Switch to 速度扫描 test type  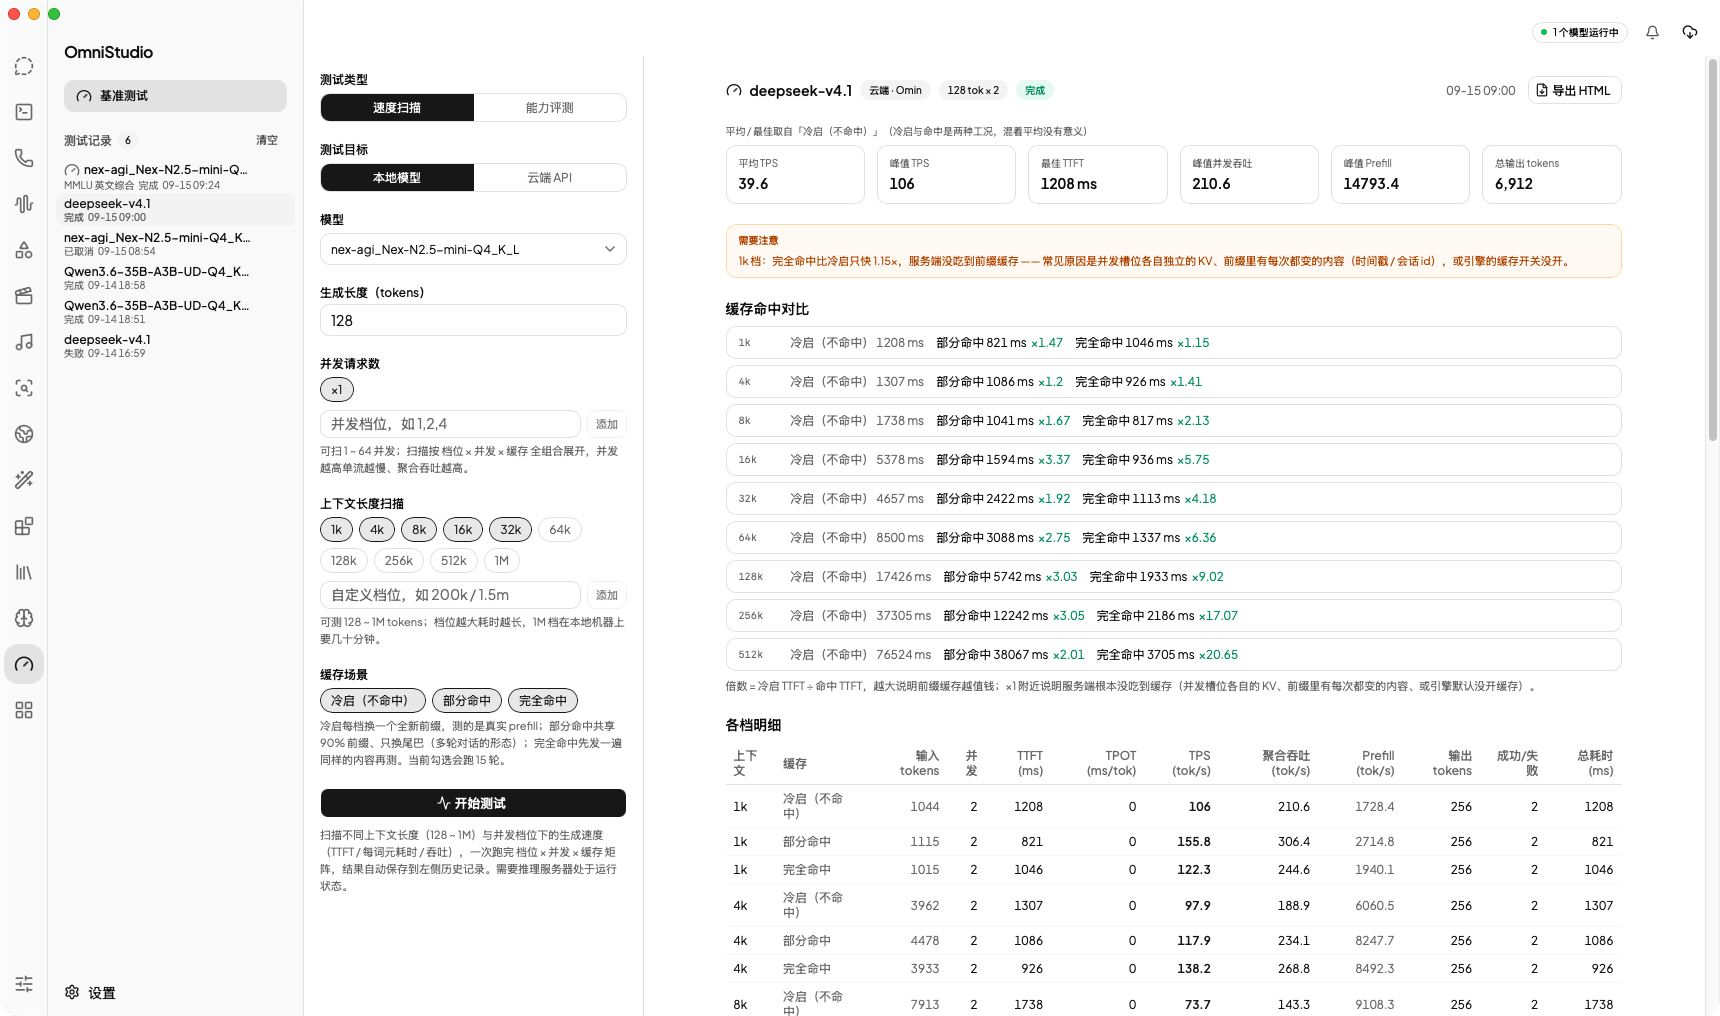(397, 108)
